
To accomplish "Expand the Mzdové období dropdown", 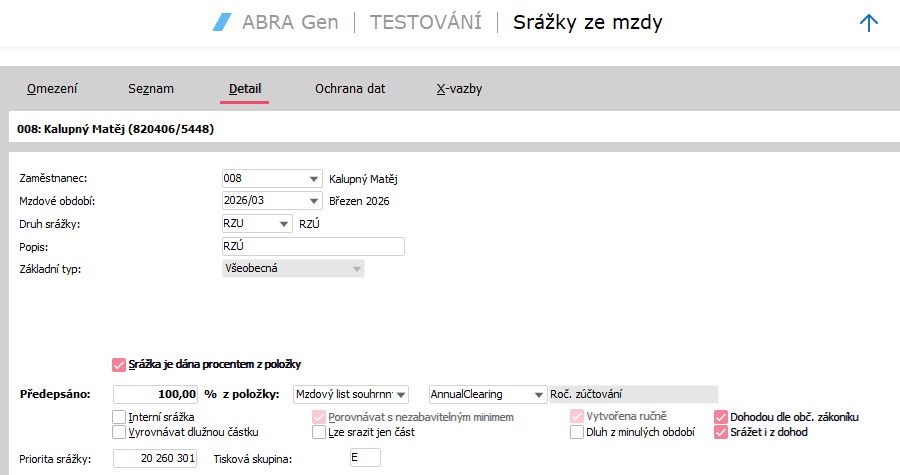I will click(313, 201).
